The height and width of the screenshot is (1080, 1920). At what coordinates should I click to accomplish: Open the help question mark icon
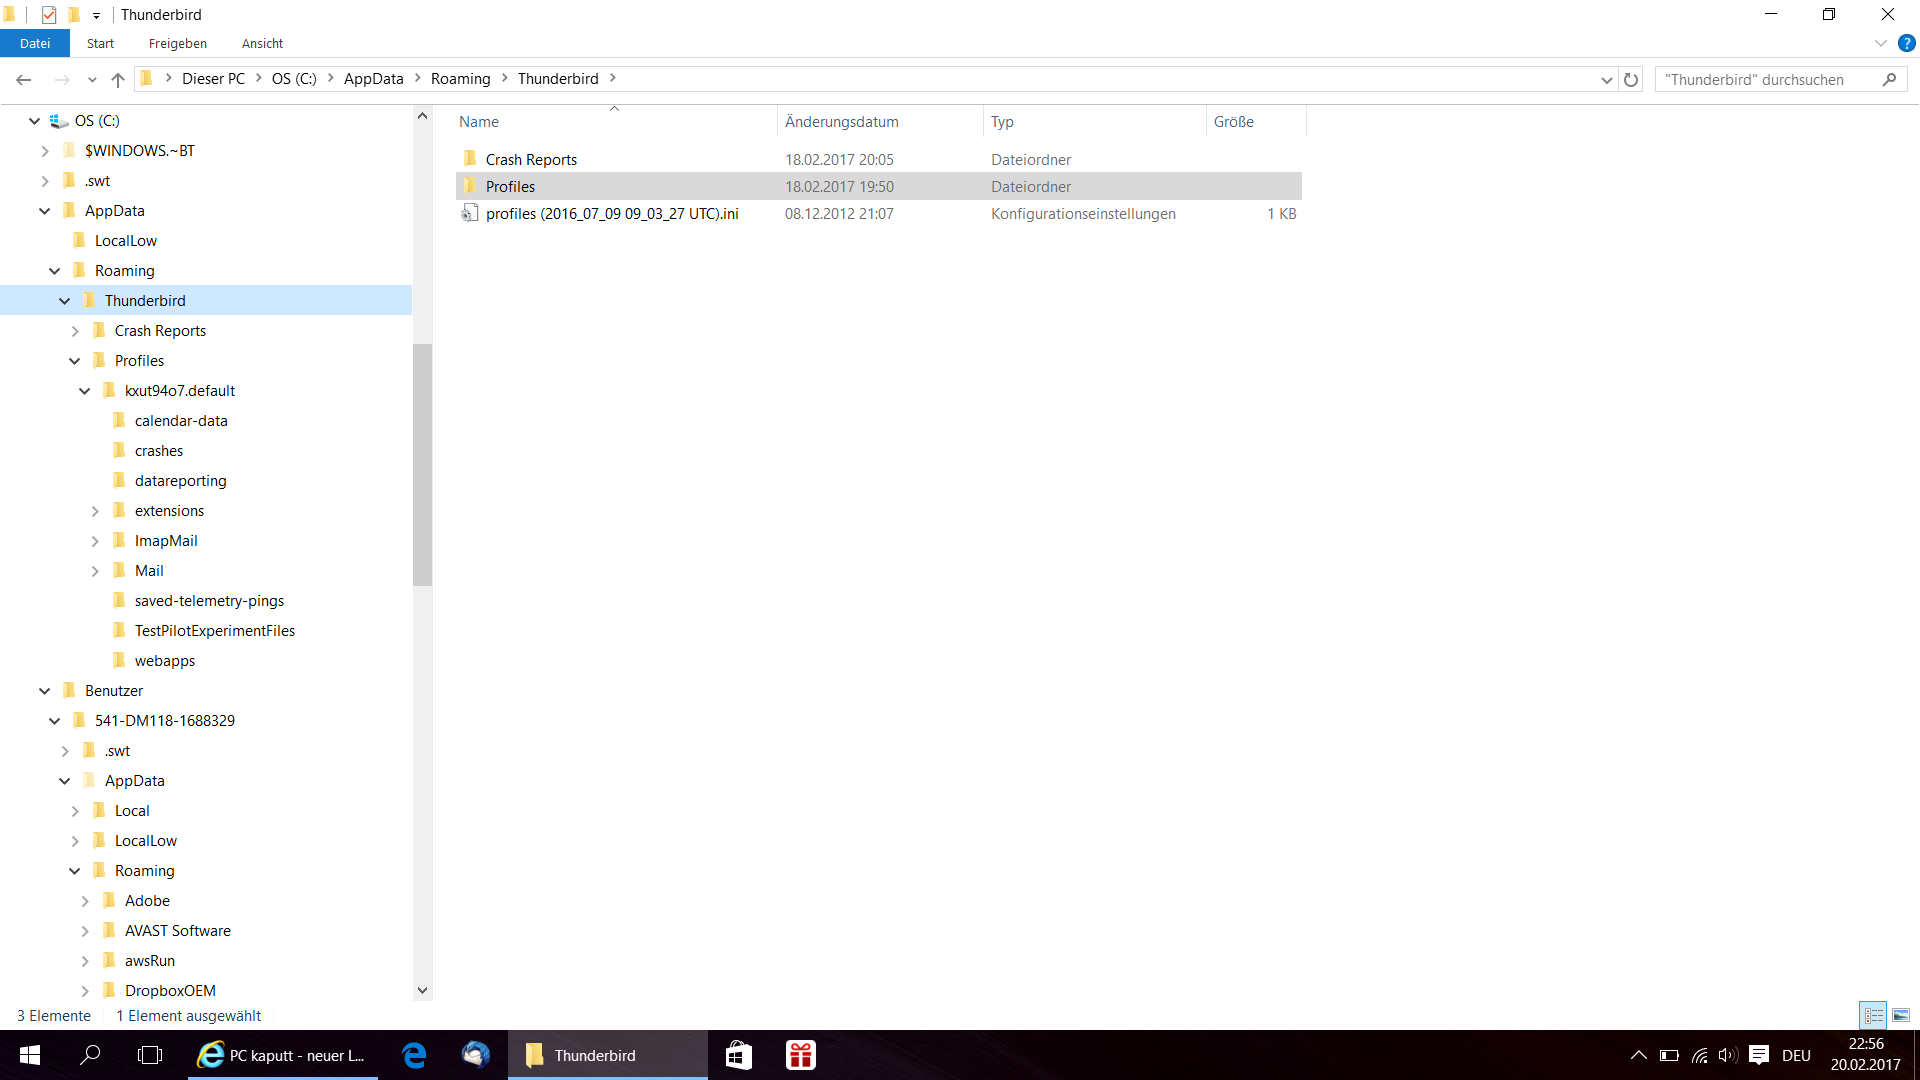[1906, 43]
